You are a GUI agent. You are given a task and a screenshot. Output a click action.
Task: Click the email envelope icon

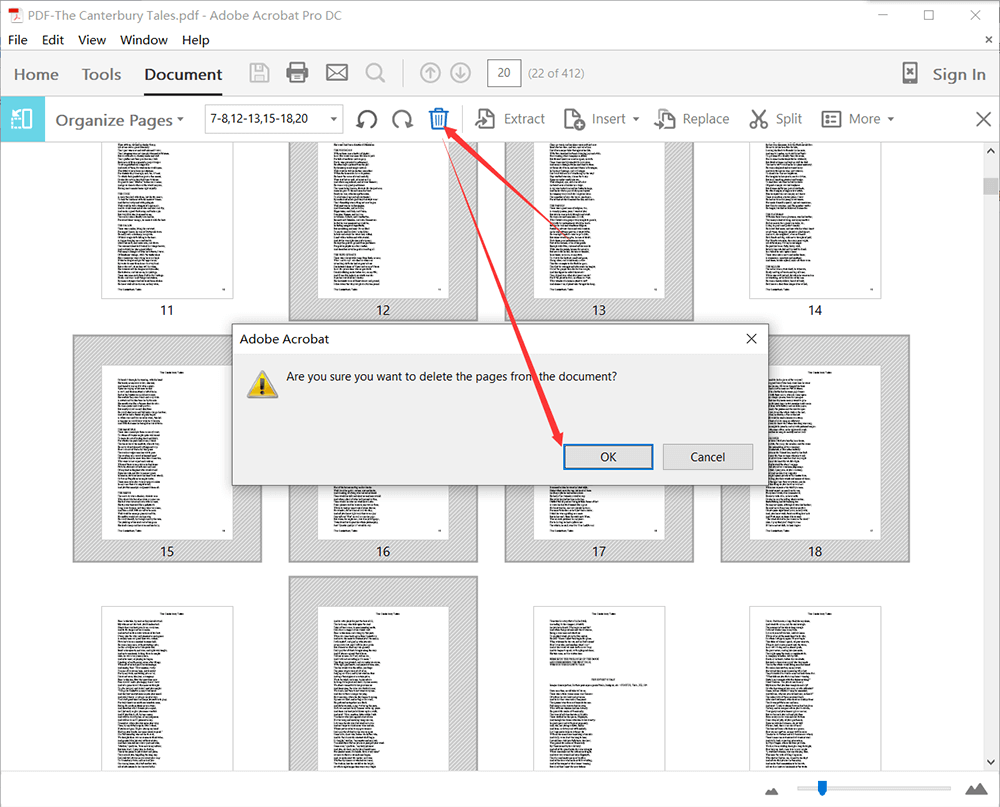337,73
